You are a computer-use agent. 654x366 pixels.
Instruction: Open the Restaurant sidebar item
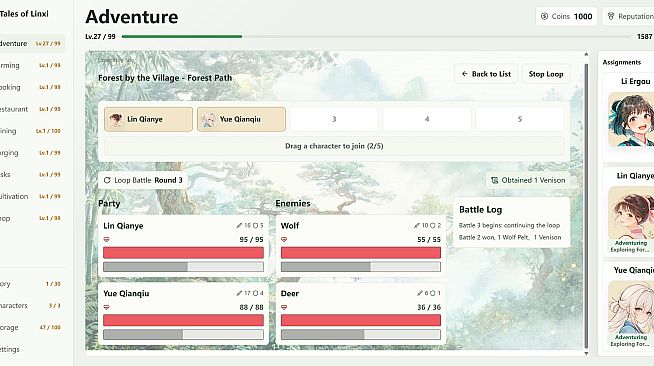(x=32, y=109)
